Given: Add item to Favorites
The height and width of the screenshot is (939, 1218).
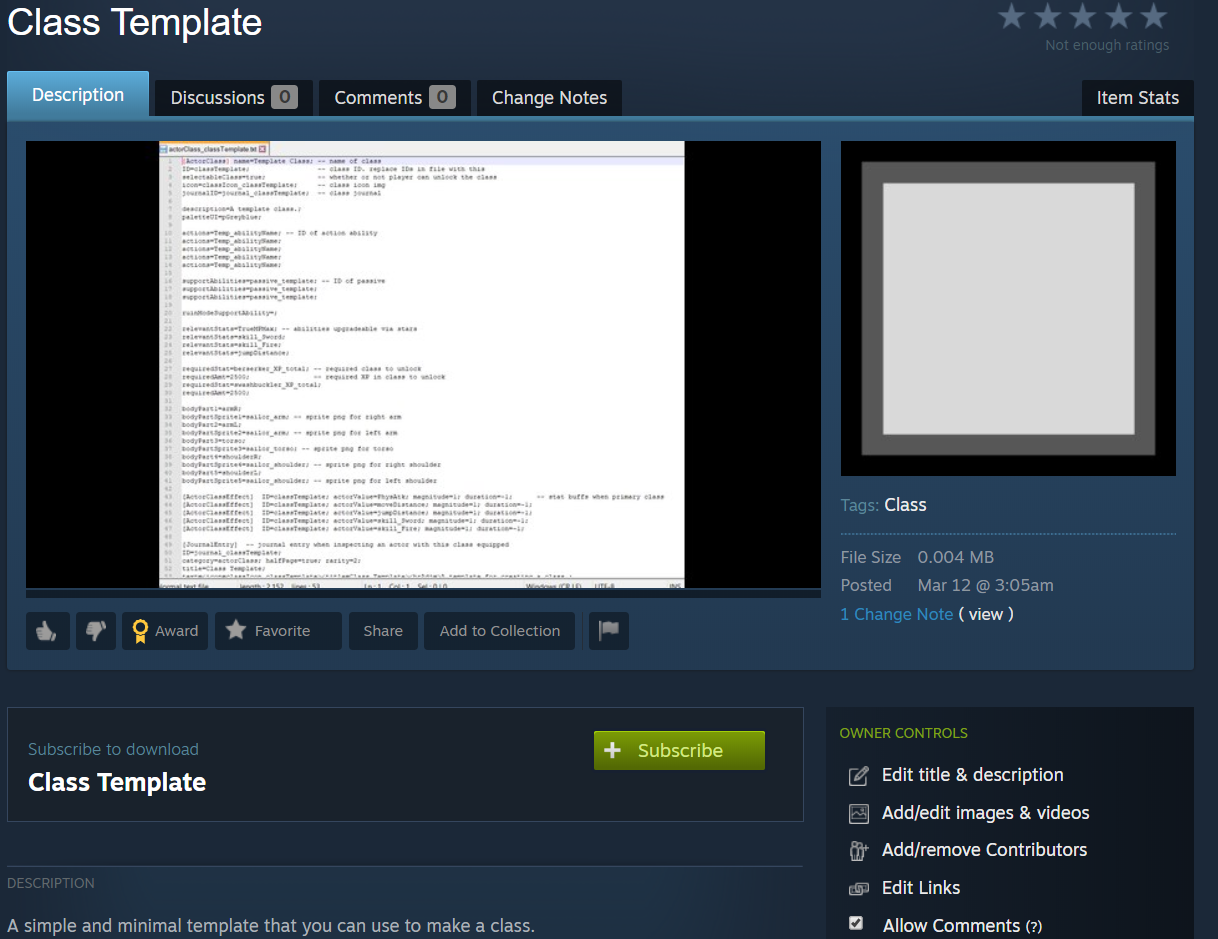Looking at the screenshot, I should pyautogui.click(x=278, y=631).
